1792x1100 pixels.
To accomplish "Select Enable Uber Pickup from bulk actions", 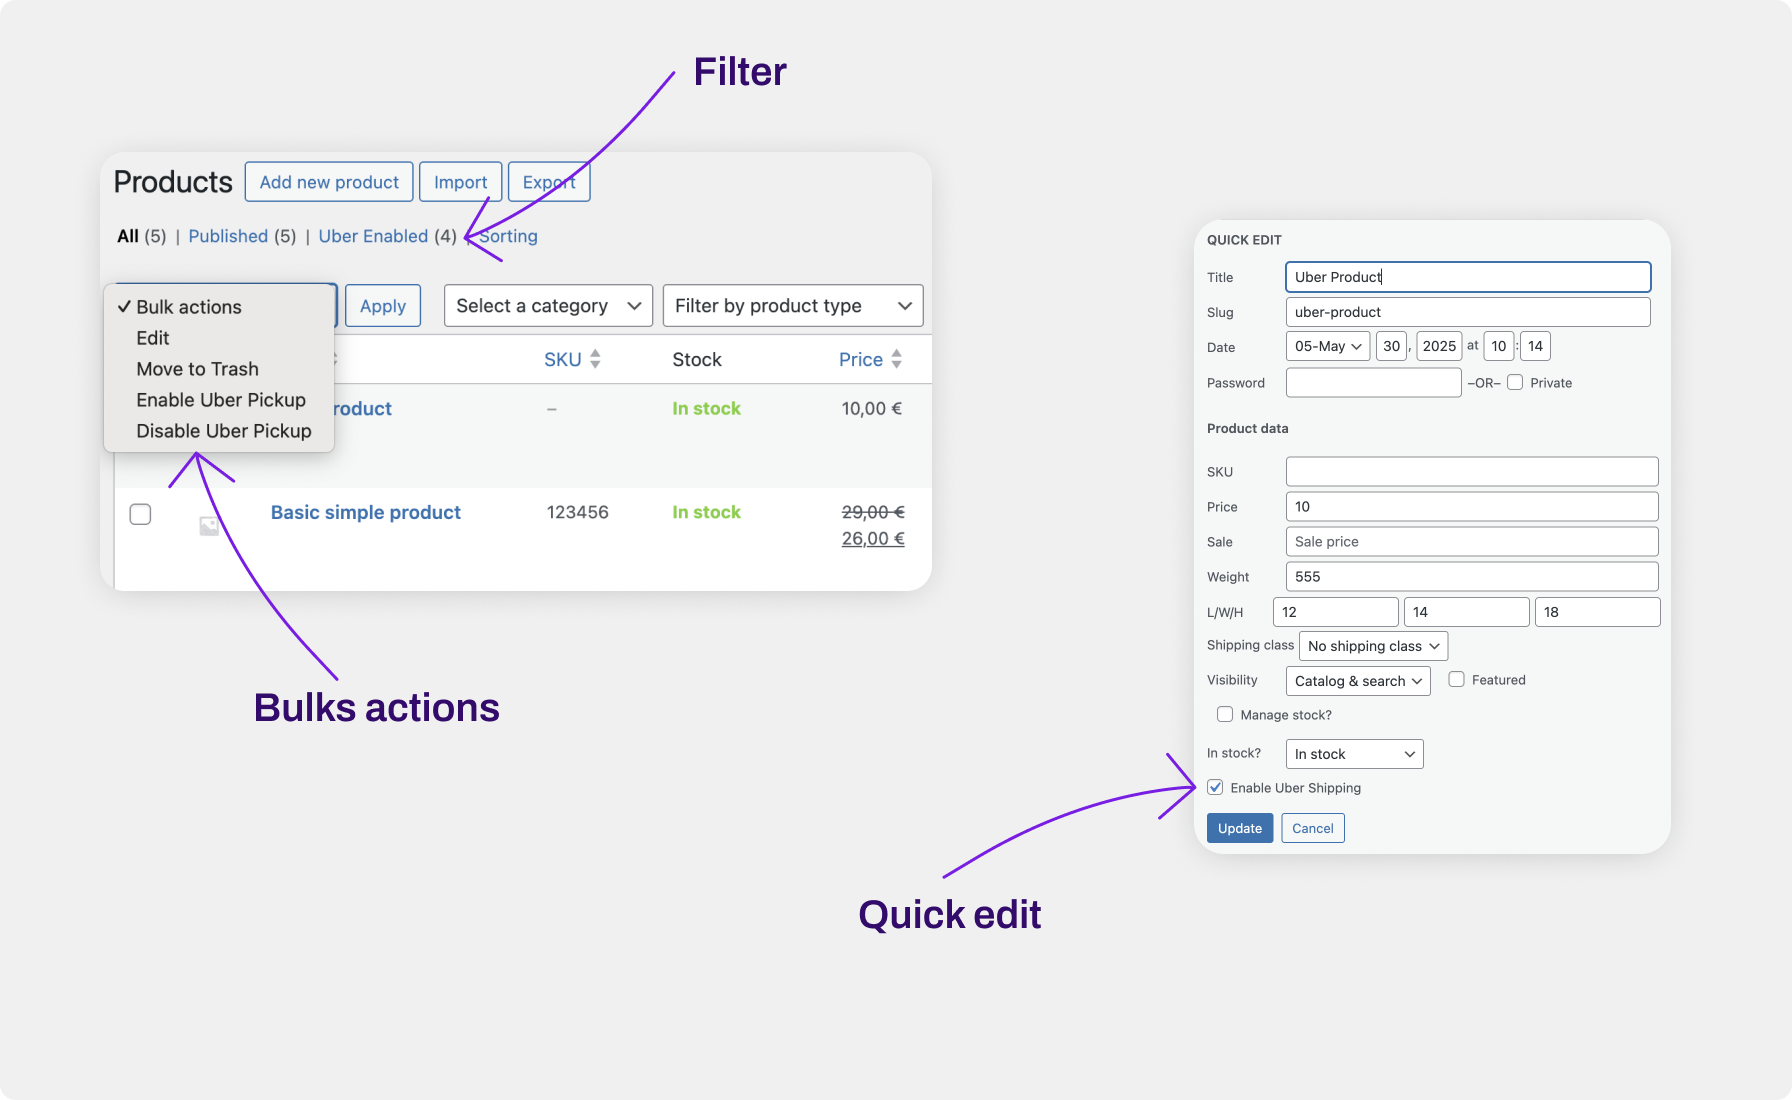I will 221,399.
